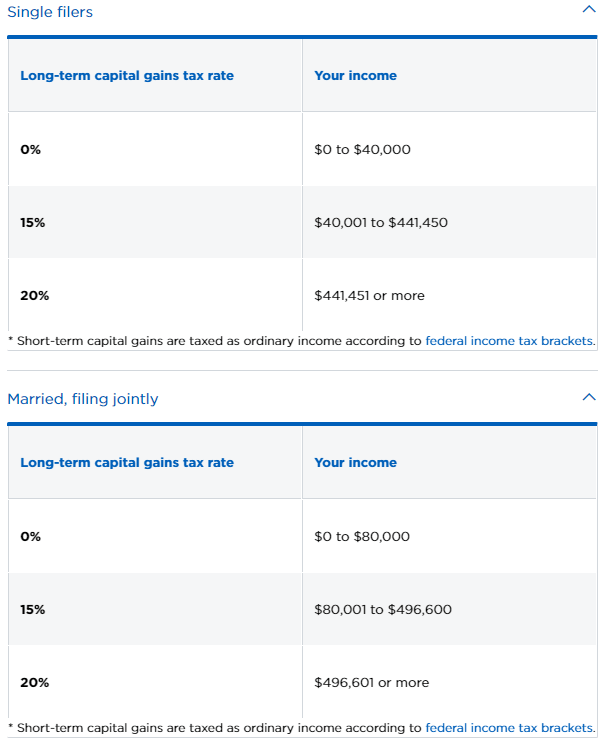Click the Single filers heading
Viewport: 606px width, 742px height.
[50, 12]
